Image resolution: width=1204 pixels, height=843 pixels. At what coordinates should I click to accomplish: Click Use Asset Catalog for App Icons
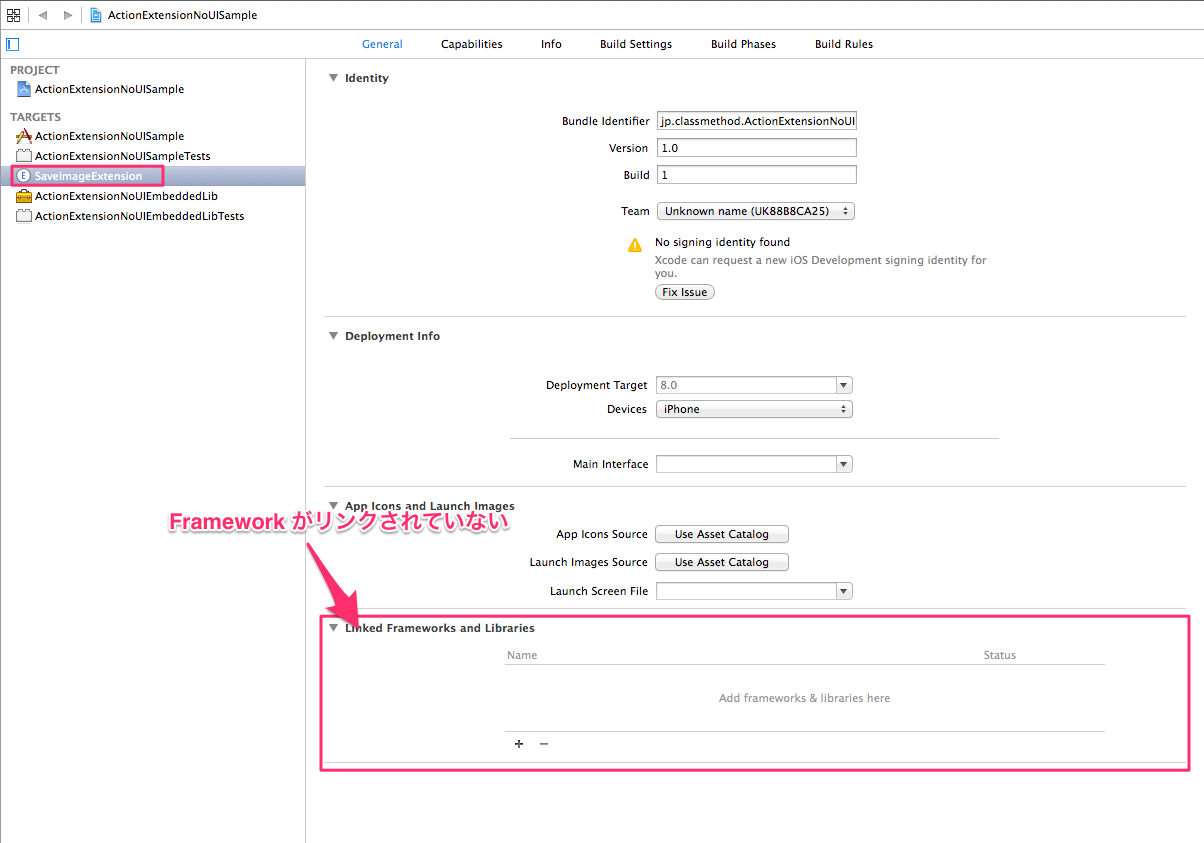coord(721,534)
